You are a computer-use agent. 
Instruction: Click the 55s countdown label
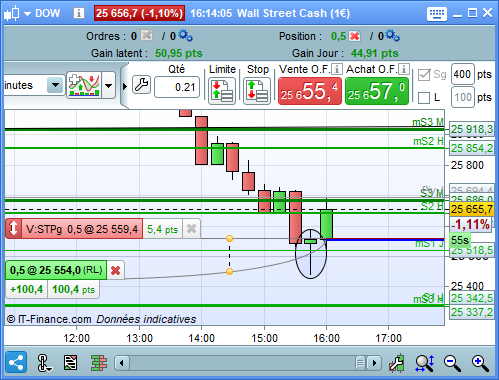(x=460, y=240)
